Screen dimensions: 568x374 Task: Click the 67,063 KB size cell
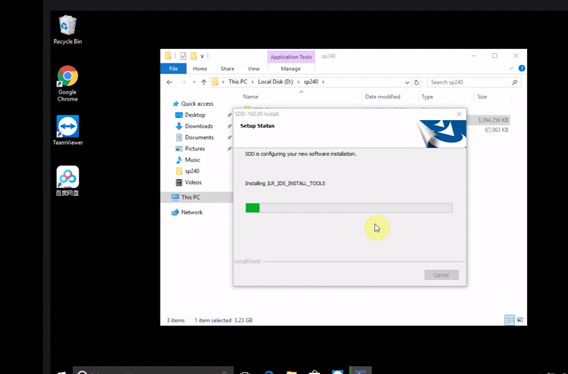click(496, 130)
